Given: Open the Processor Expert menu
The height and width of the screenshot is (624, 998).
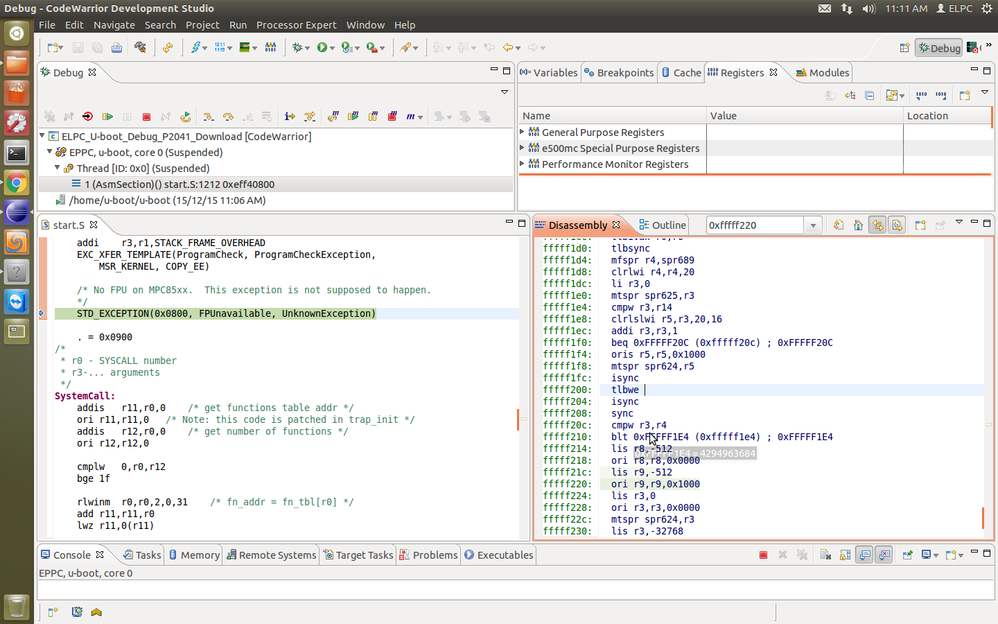Looking at the screenshot, I should click(x=297, y=25).
